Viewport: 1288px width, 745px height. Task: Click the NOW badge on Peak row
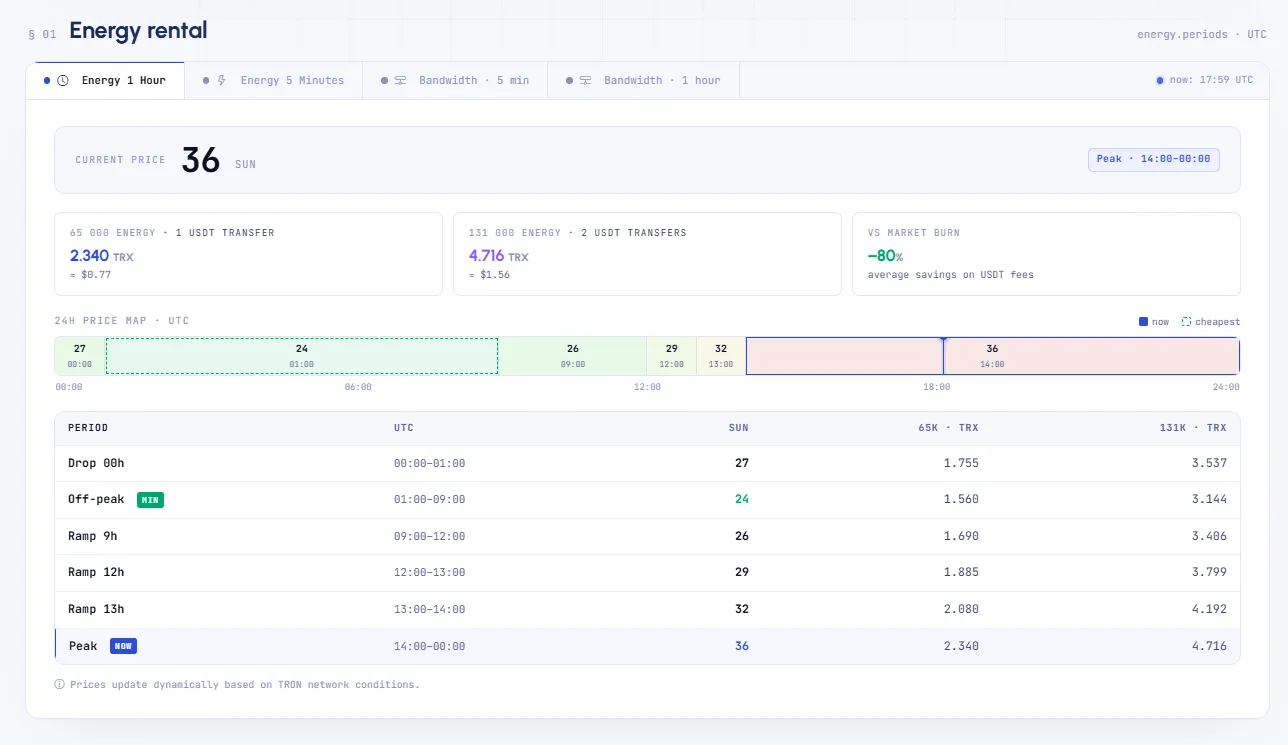point(123,646)
